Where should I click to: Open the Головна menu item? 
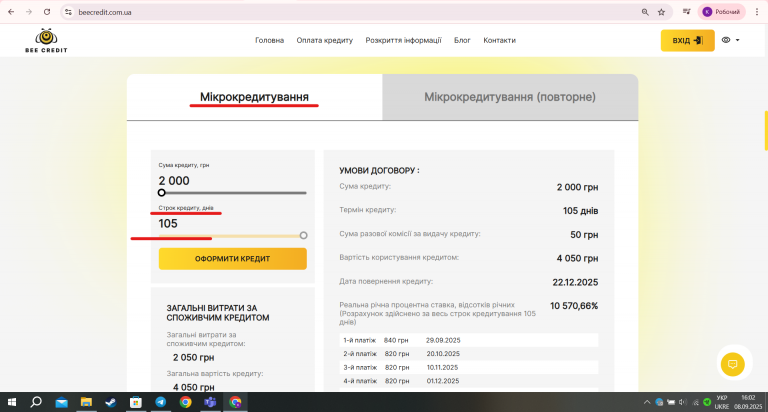pos(269,40)
